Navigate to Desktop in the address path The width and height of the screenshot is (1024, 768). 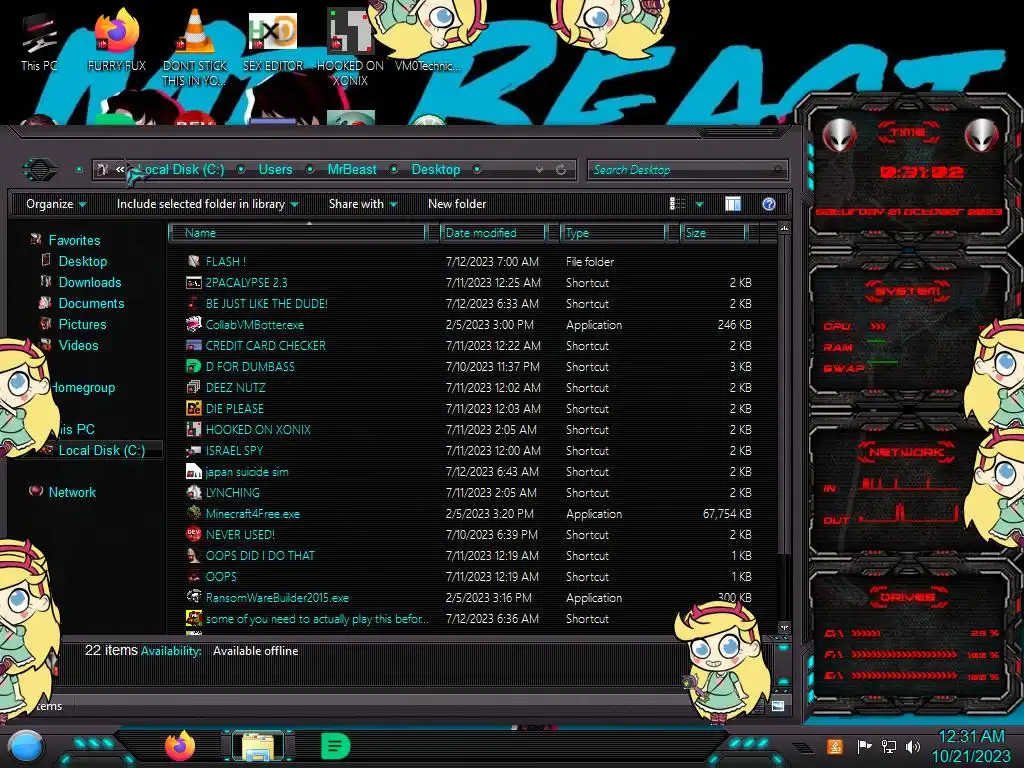click(x=436, y=170)
